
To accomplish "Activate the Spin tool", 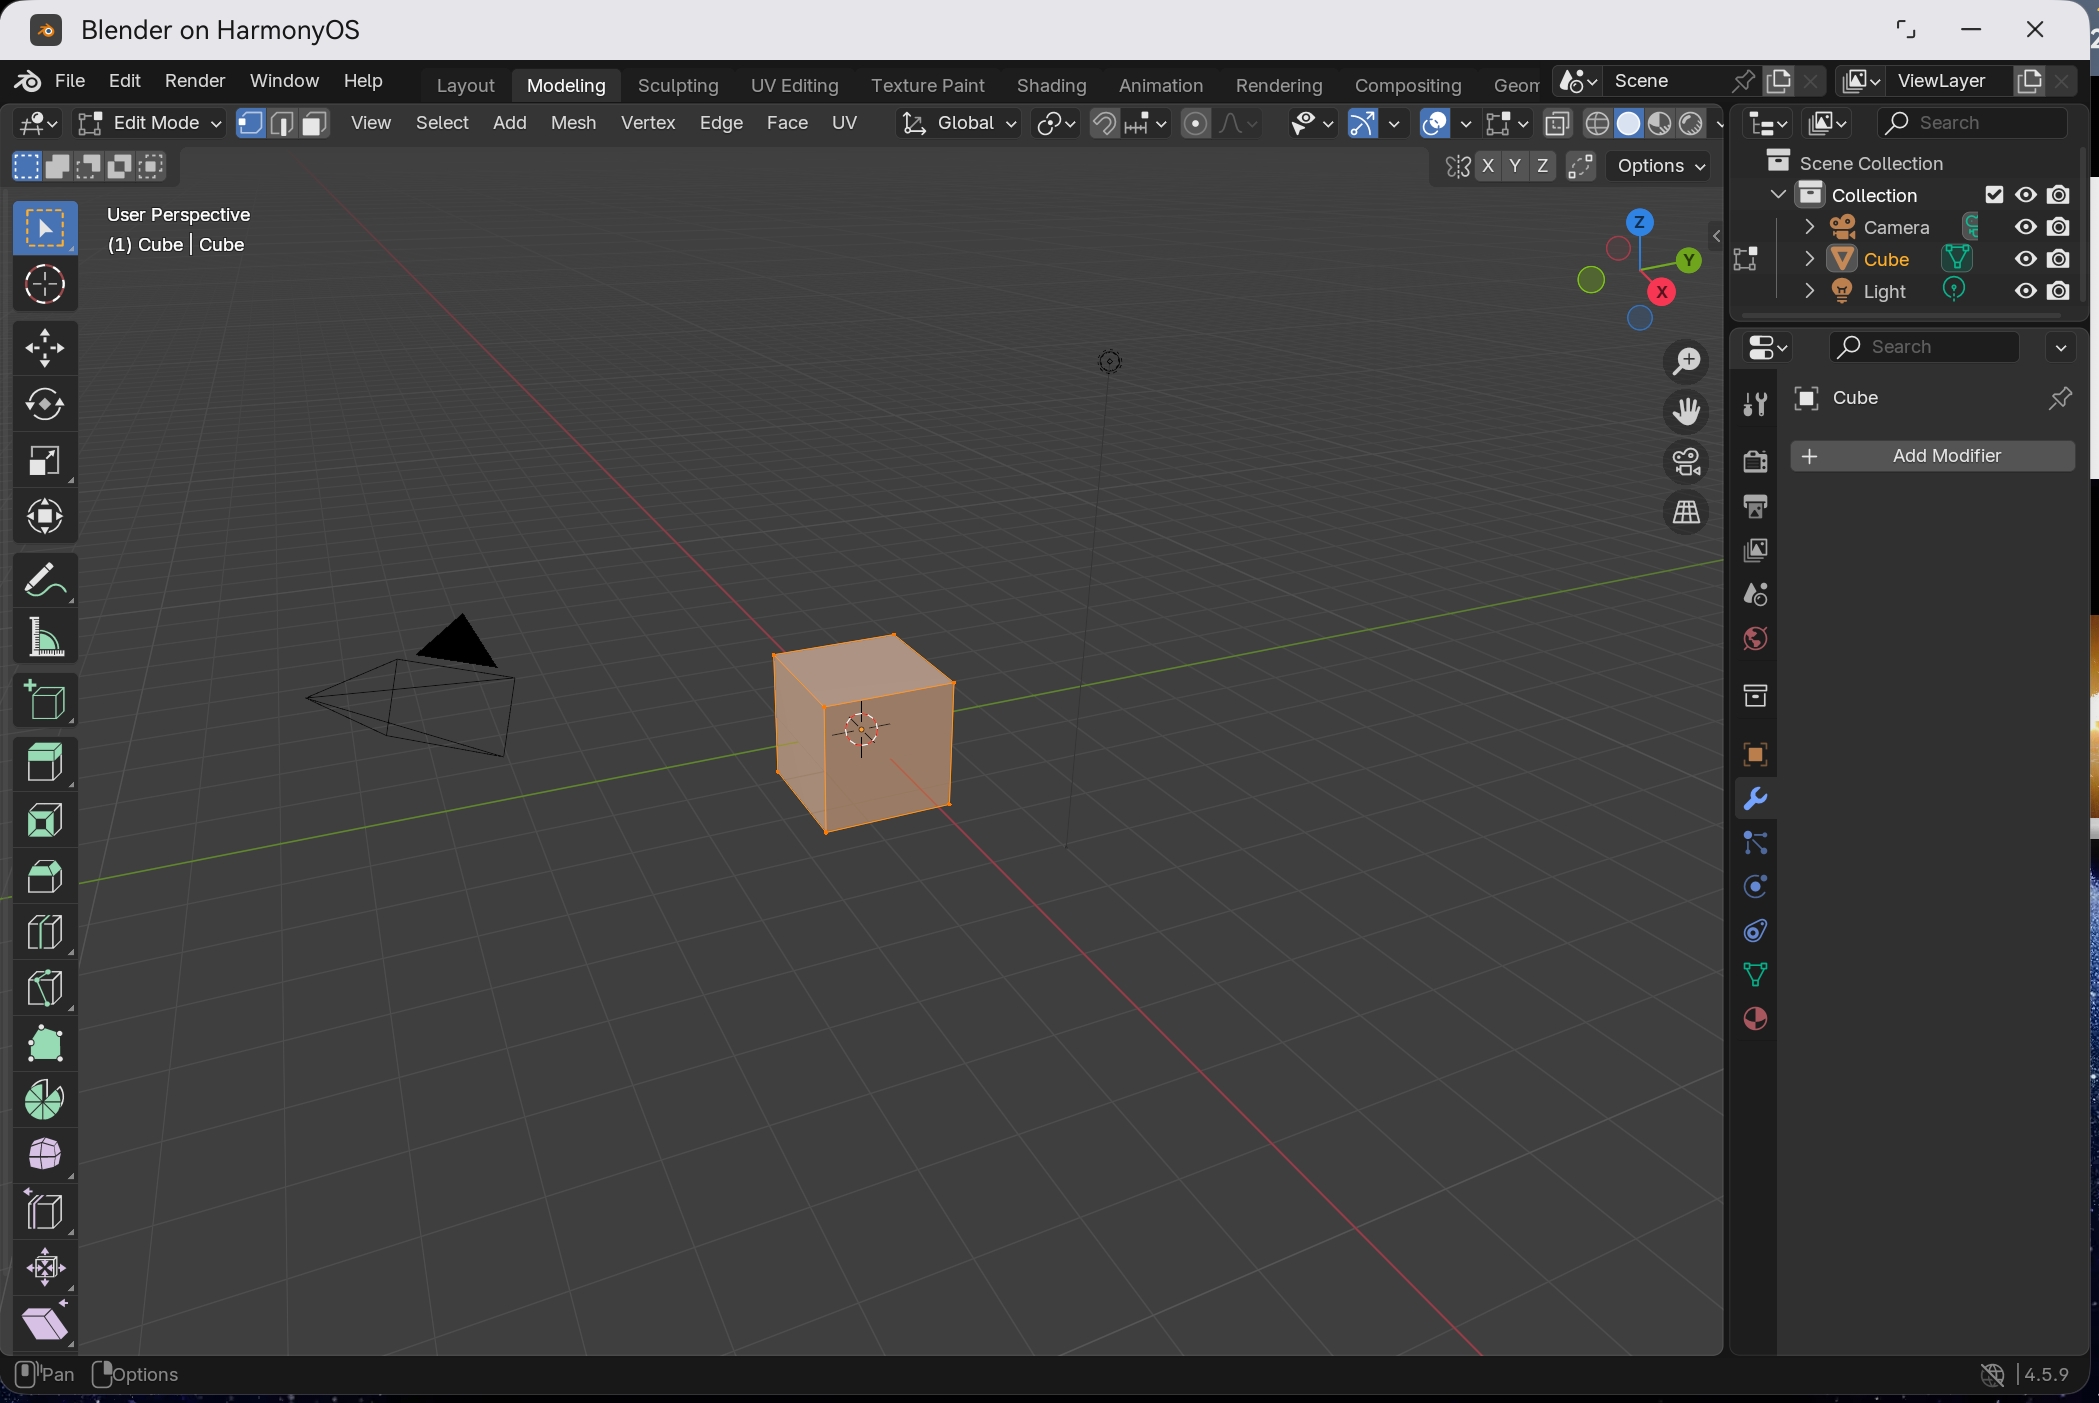I will pyautogui.click(x=45, y=1100).
